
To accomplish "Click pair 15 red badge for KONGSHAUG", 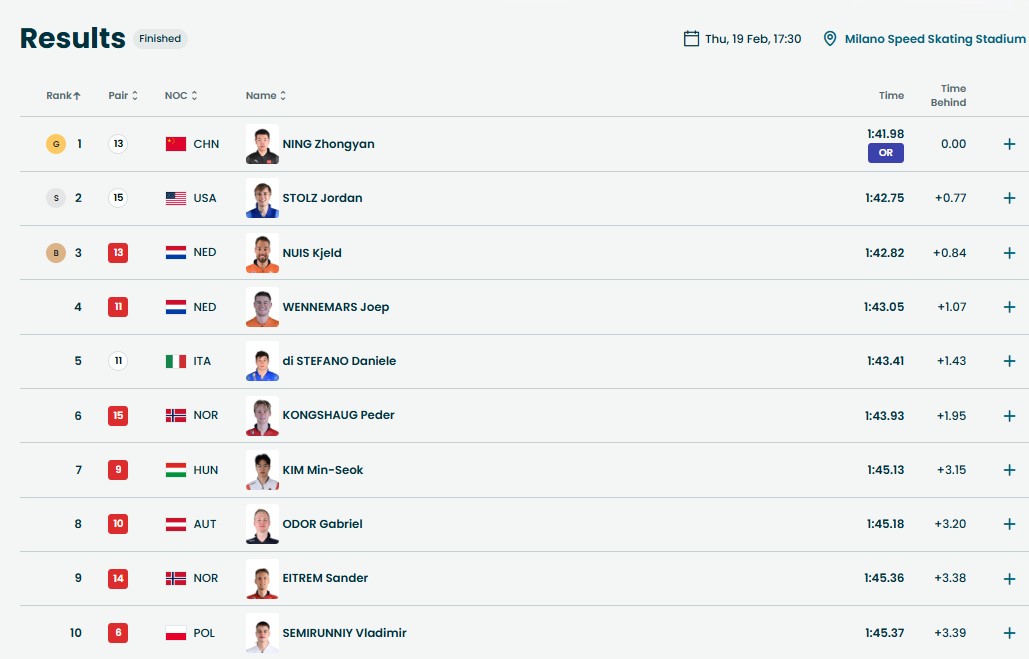I will point(118,416).
